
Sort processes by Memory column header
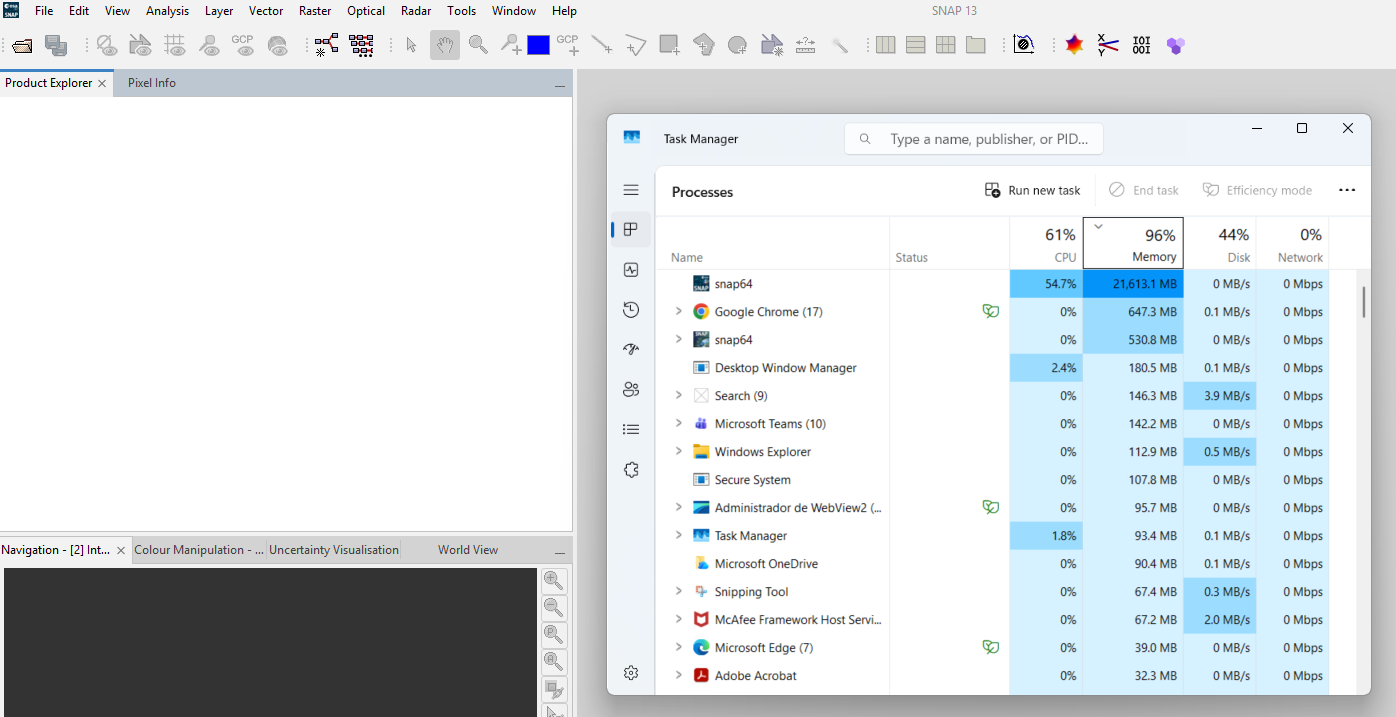(x=1133, y=244)
